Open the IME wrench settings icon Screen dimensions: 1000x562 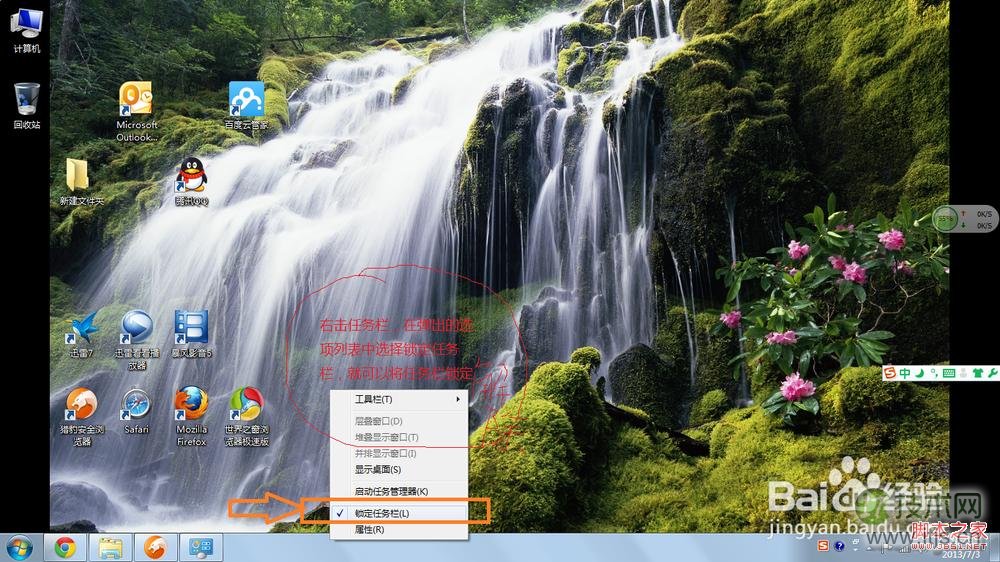coord(992,373)
